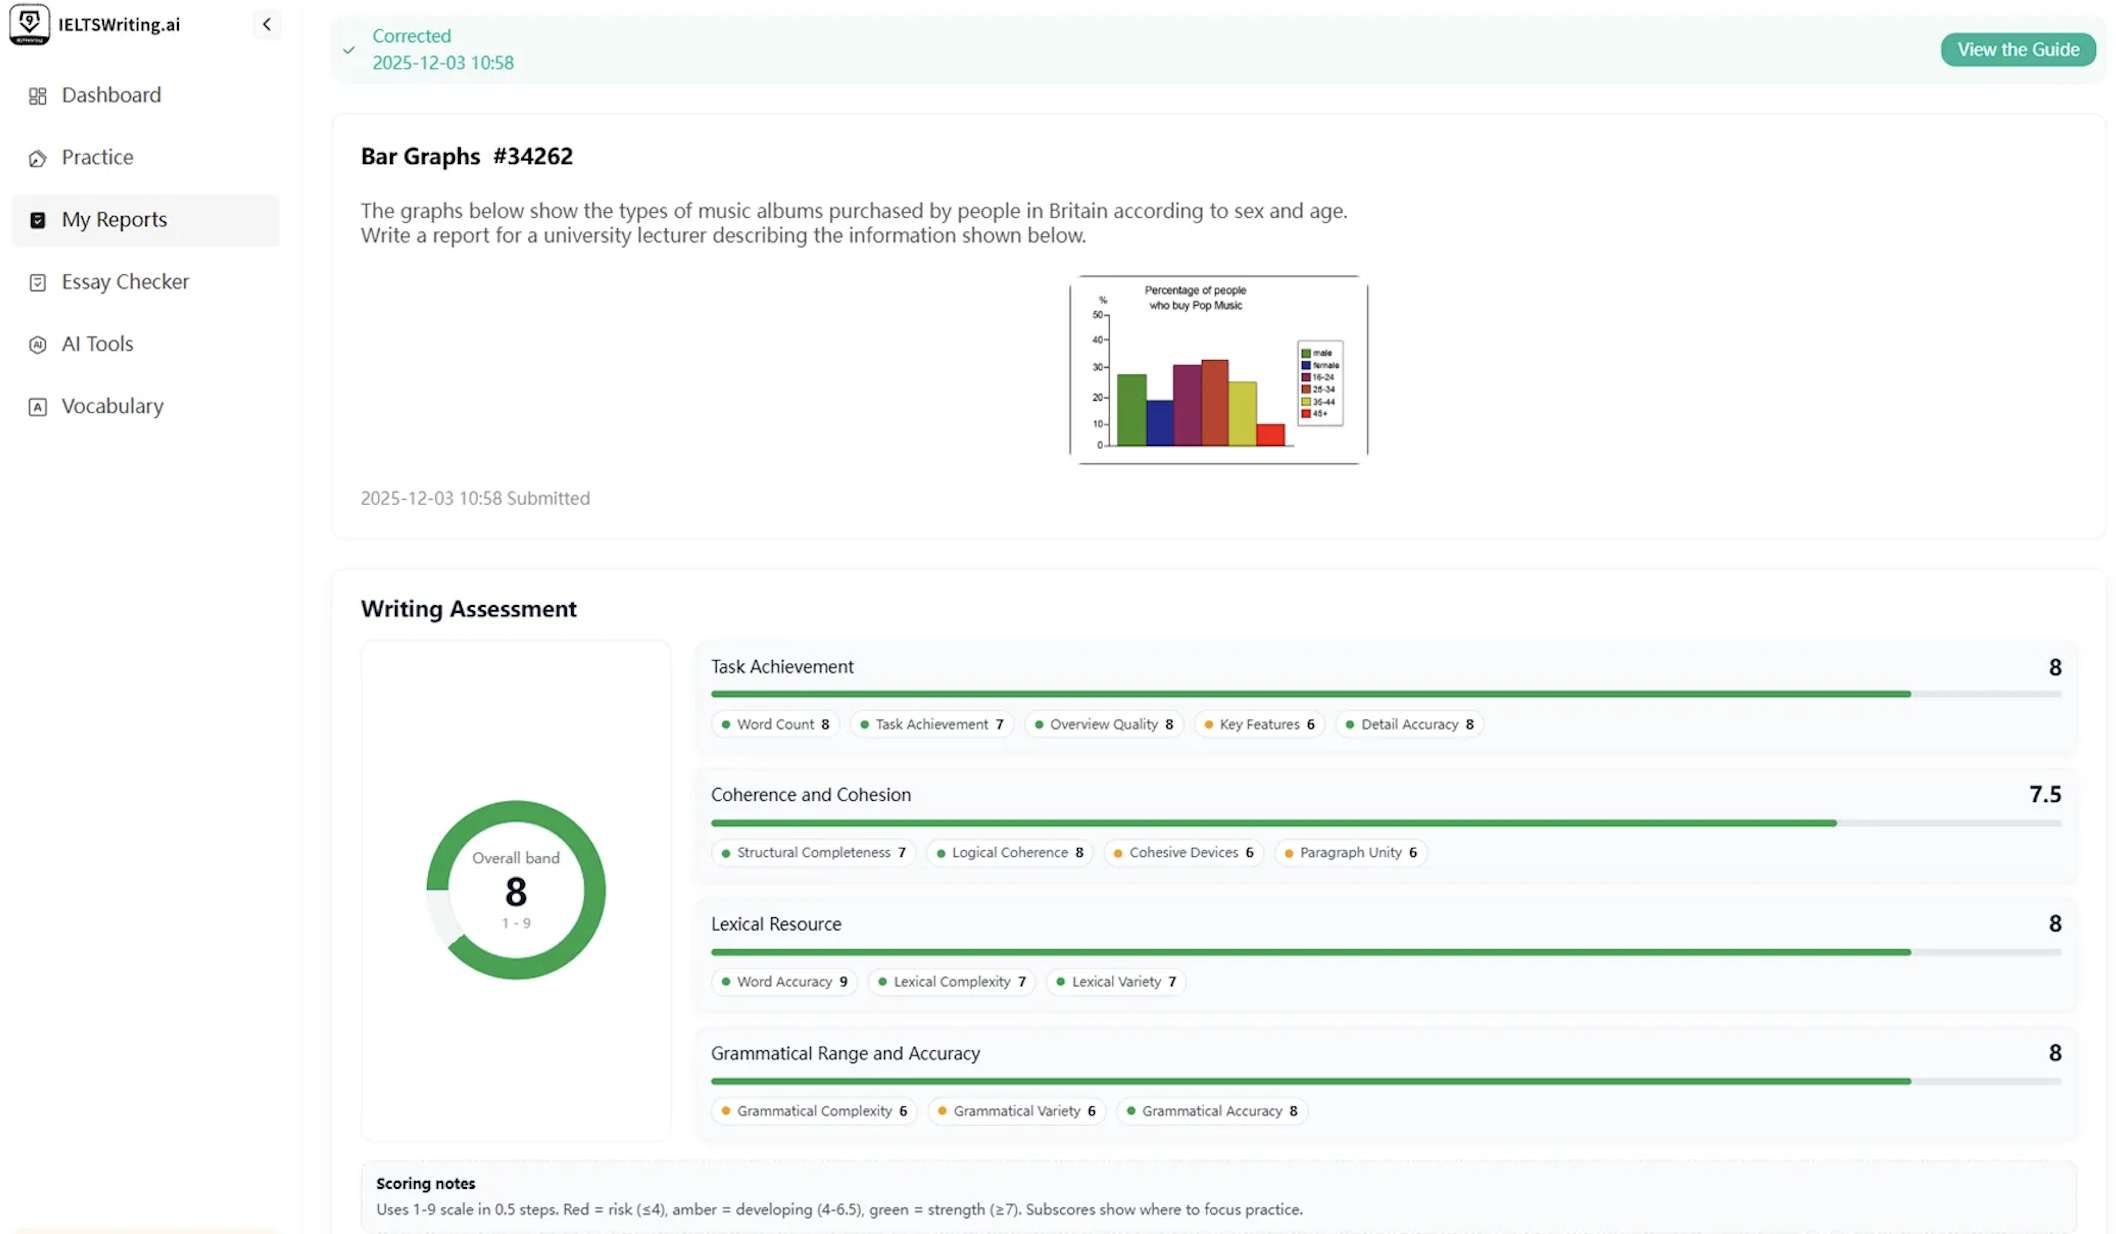
Task: Open the Dashboard menu item
Action: pos(111,95)
